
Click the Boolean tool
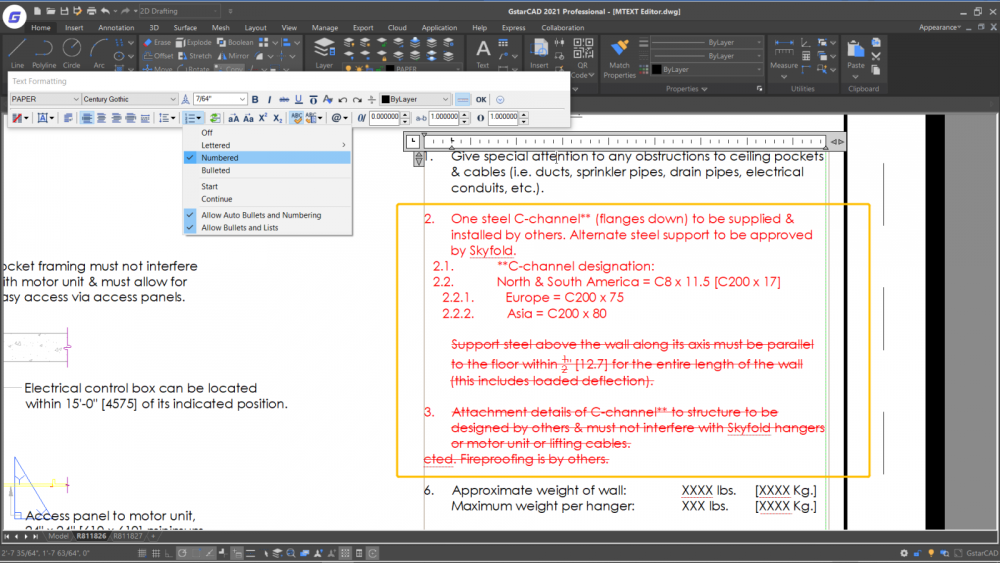pyautogui.click(x=235, y=43)
